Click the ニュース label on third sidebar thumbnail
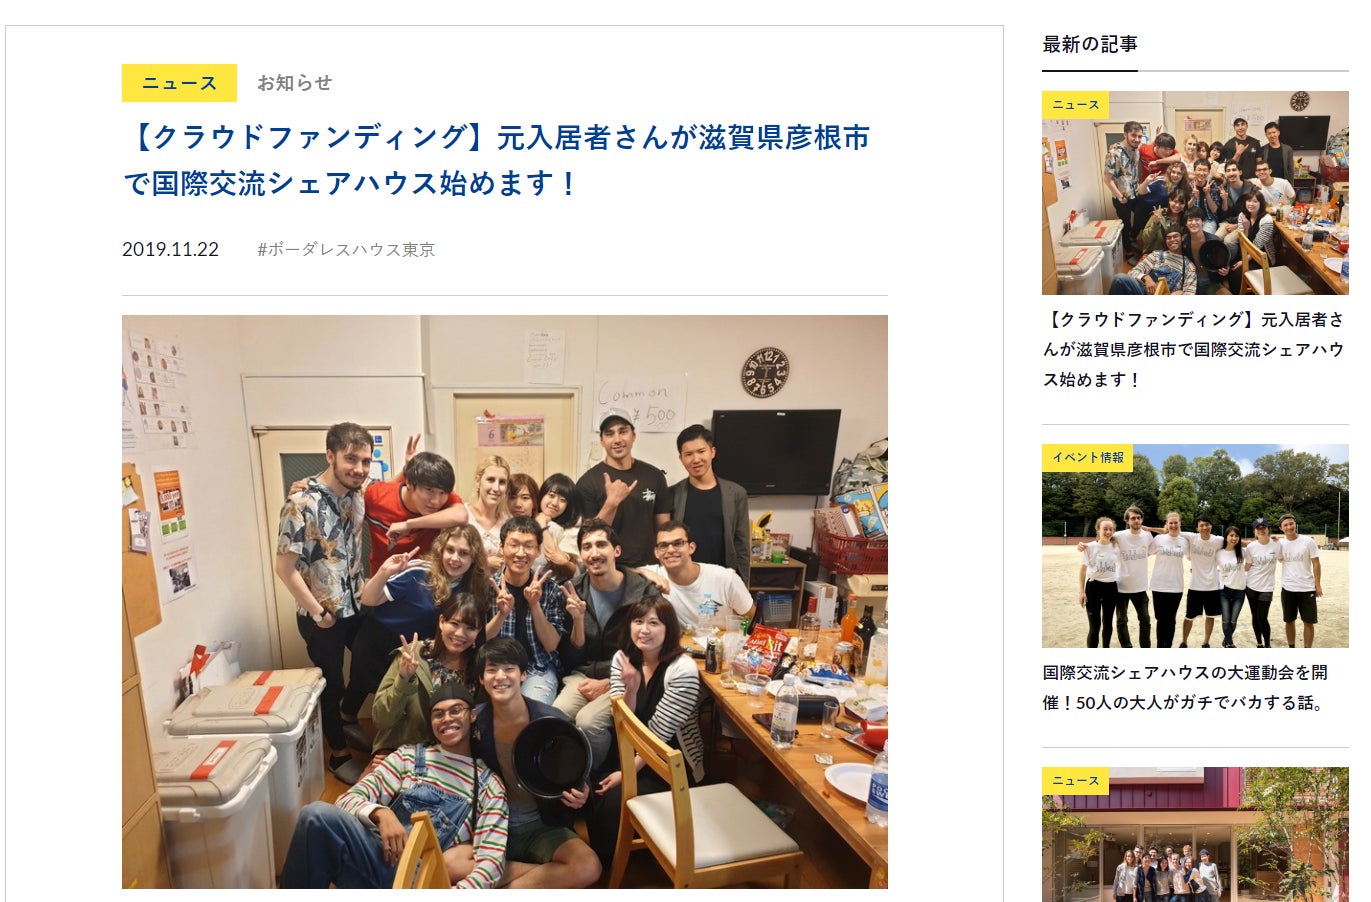 pos(1075,781)
